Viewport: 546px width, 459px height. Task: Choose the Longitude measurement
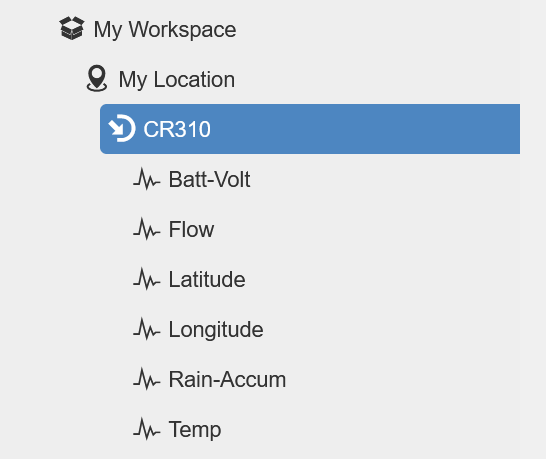pyautogui.click(x=216, y=330)
